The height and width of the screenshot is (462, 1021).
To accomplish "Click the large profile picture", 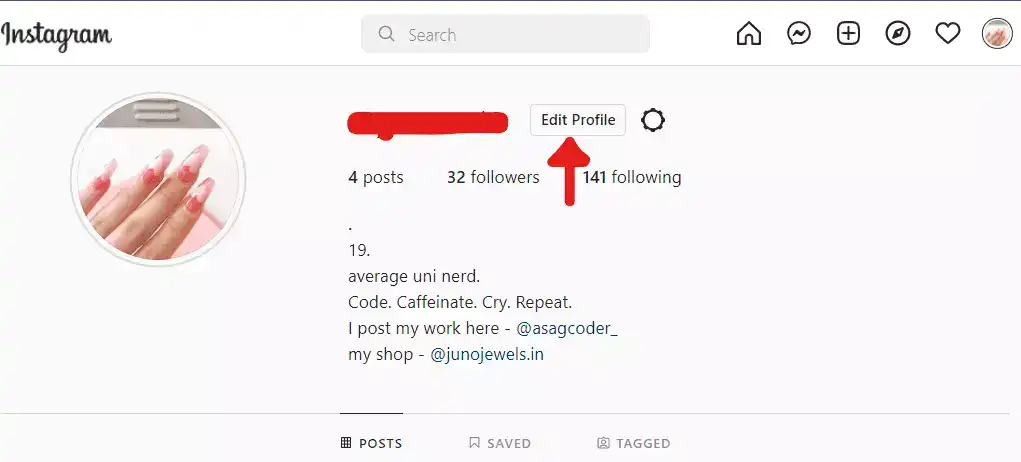I will click(x=158, y=179).
